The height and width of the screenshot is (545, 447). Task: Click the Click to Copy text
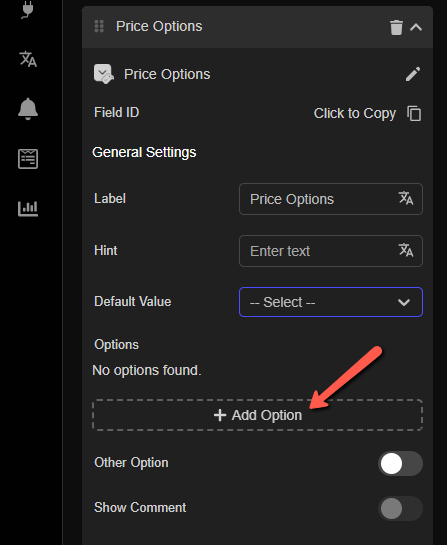coord(355,113)
